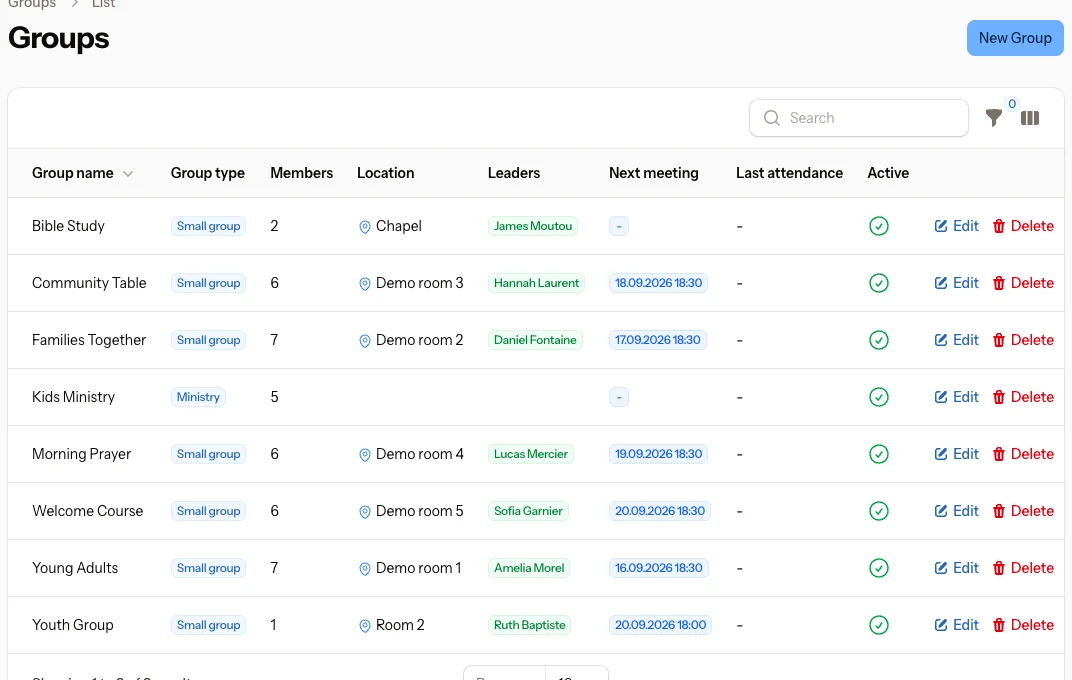Delete the Welcome Course group

pos(1023,511)
